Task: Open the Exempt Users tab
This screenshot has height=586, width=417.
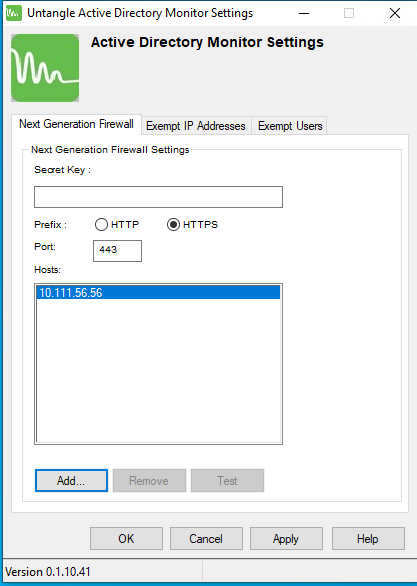Action: 290,126
